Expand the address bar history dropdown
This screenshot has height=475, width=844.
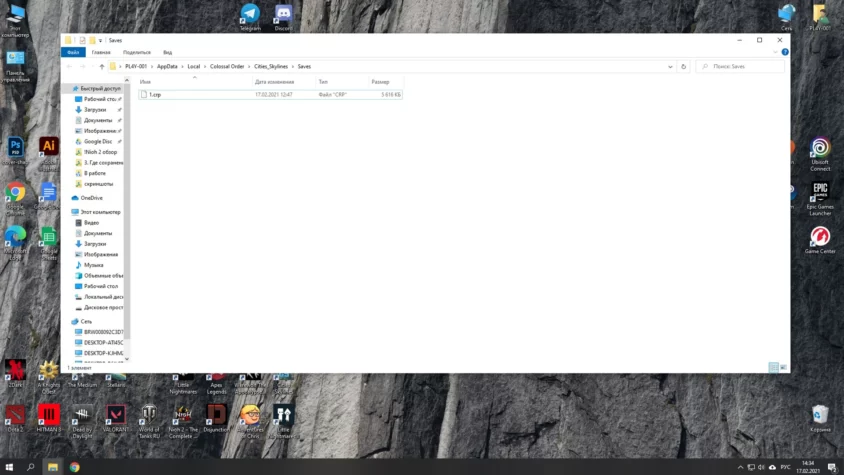(x=670, y=67)
